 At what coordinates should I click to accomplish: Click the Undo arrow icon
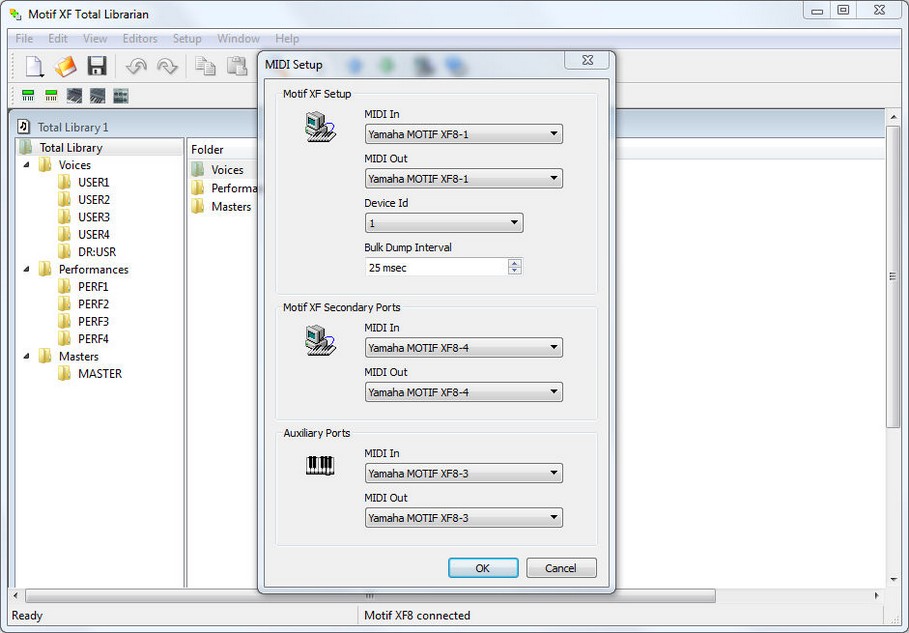point(136,67)
